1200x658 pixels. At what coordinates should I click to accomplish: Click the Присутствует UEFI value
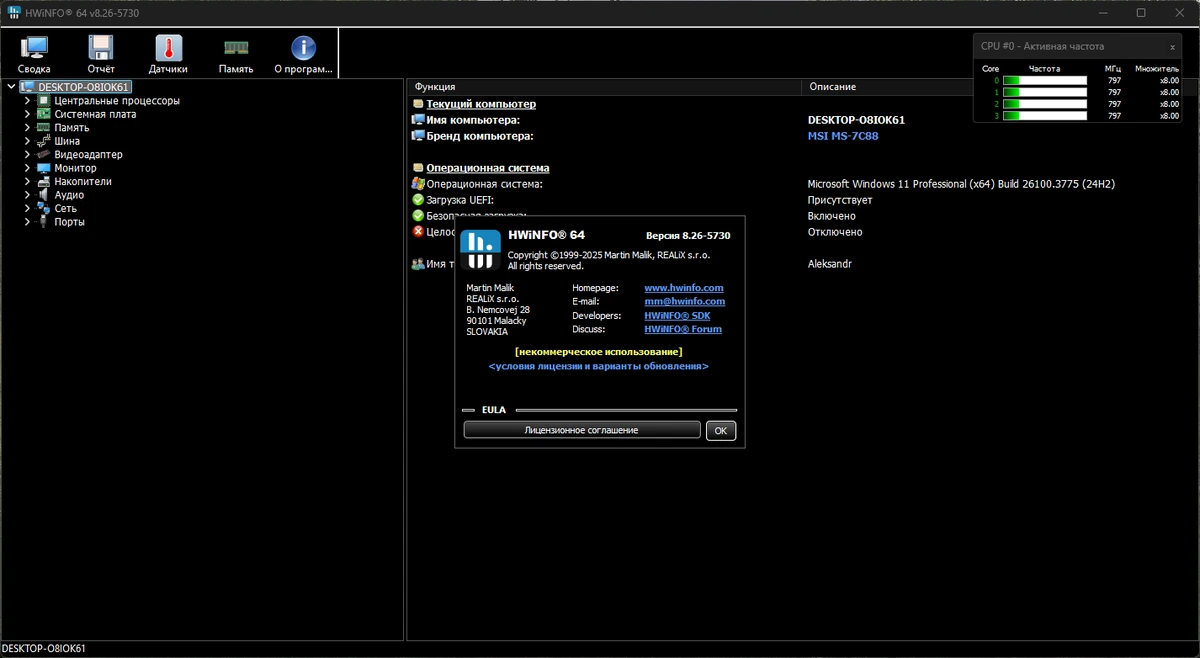pos(840,200)
